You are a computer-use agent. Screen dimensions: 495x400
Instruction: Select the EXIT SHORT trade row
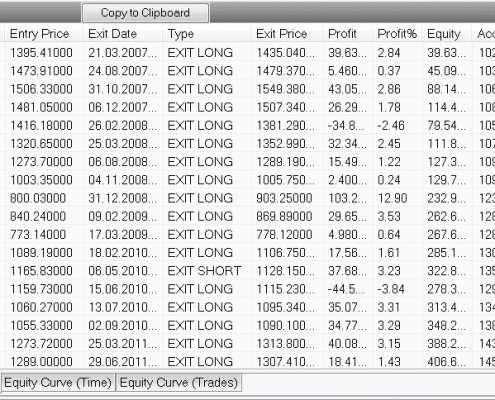(x=247, y=271)
